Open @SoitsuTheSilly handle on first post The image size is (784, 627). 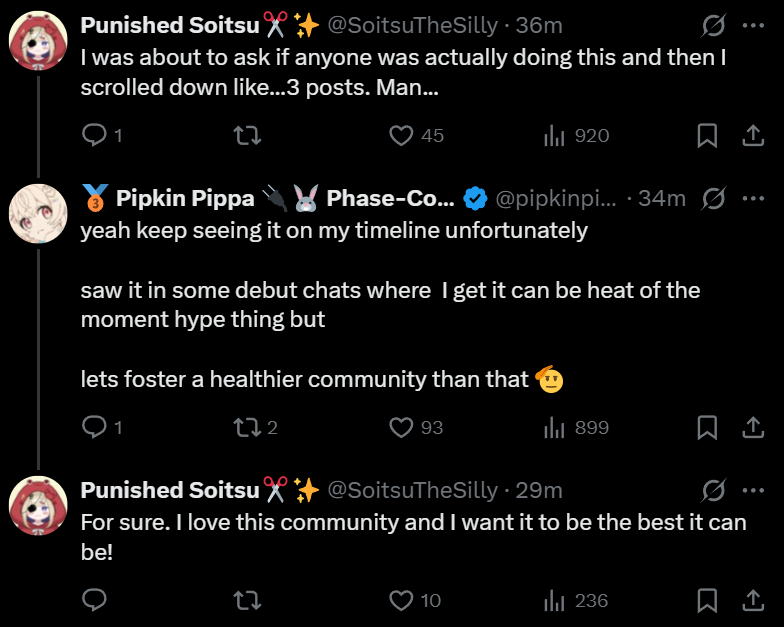pos(412,24)
